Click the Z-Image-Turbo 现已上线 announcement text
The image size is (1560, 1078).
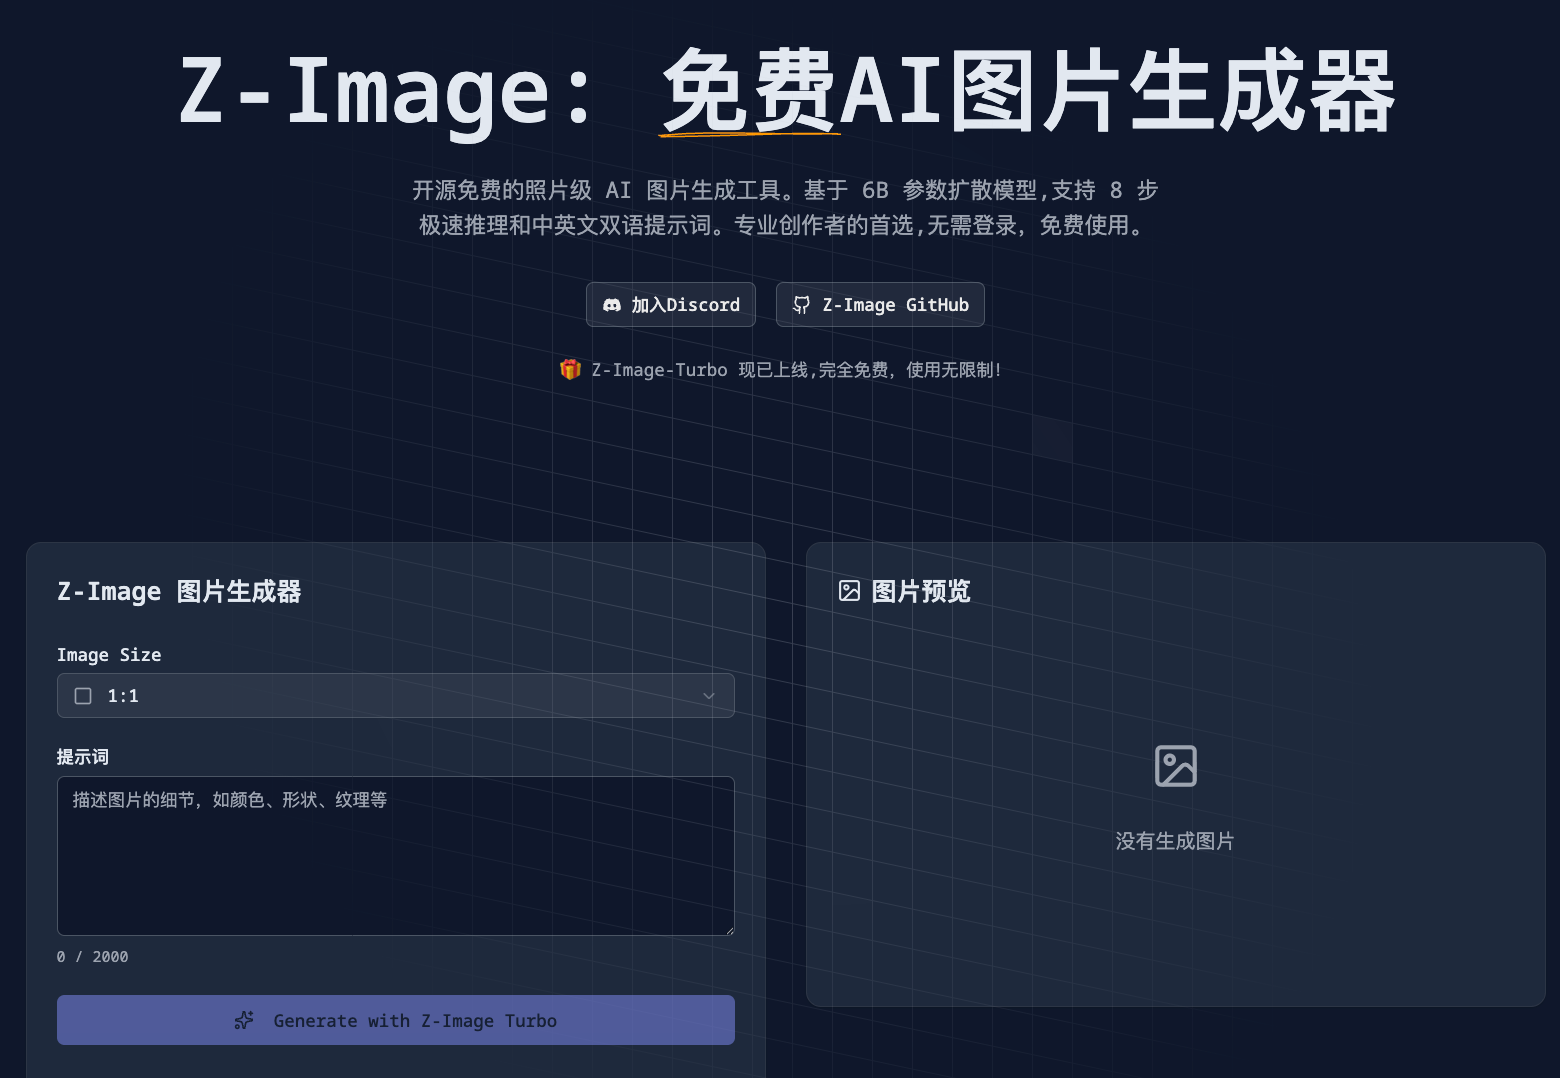point(796,370)
